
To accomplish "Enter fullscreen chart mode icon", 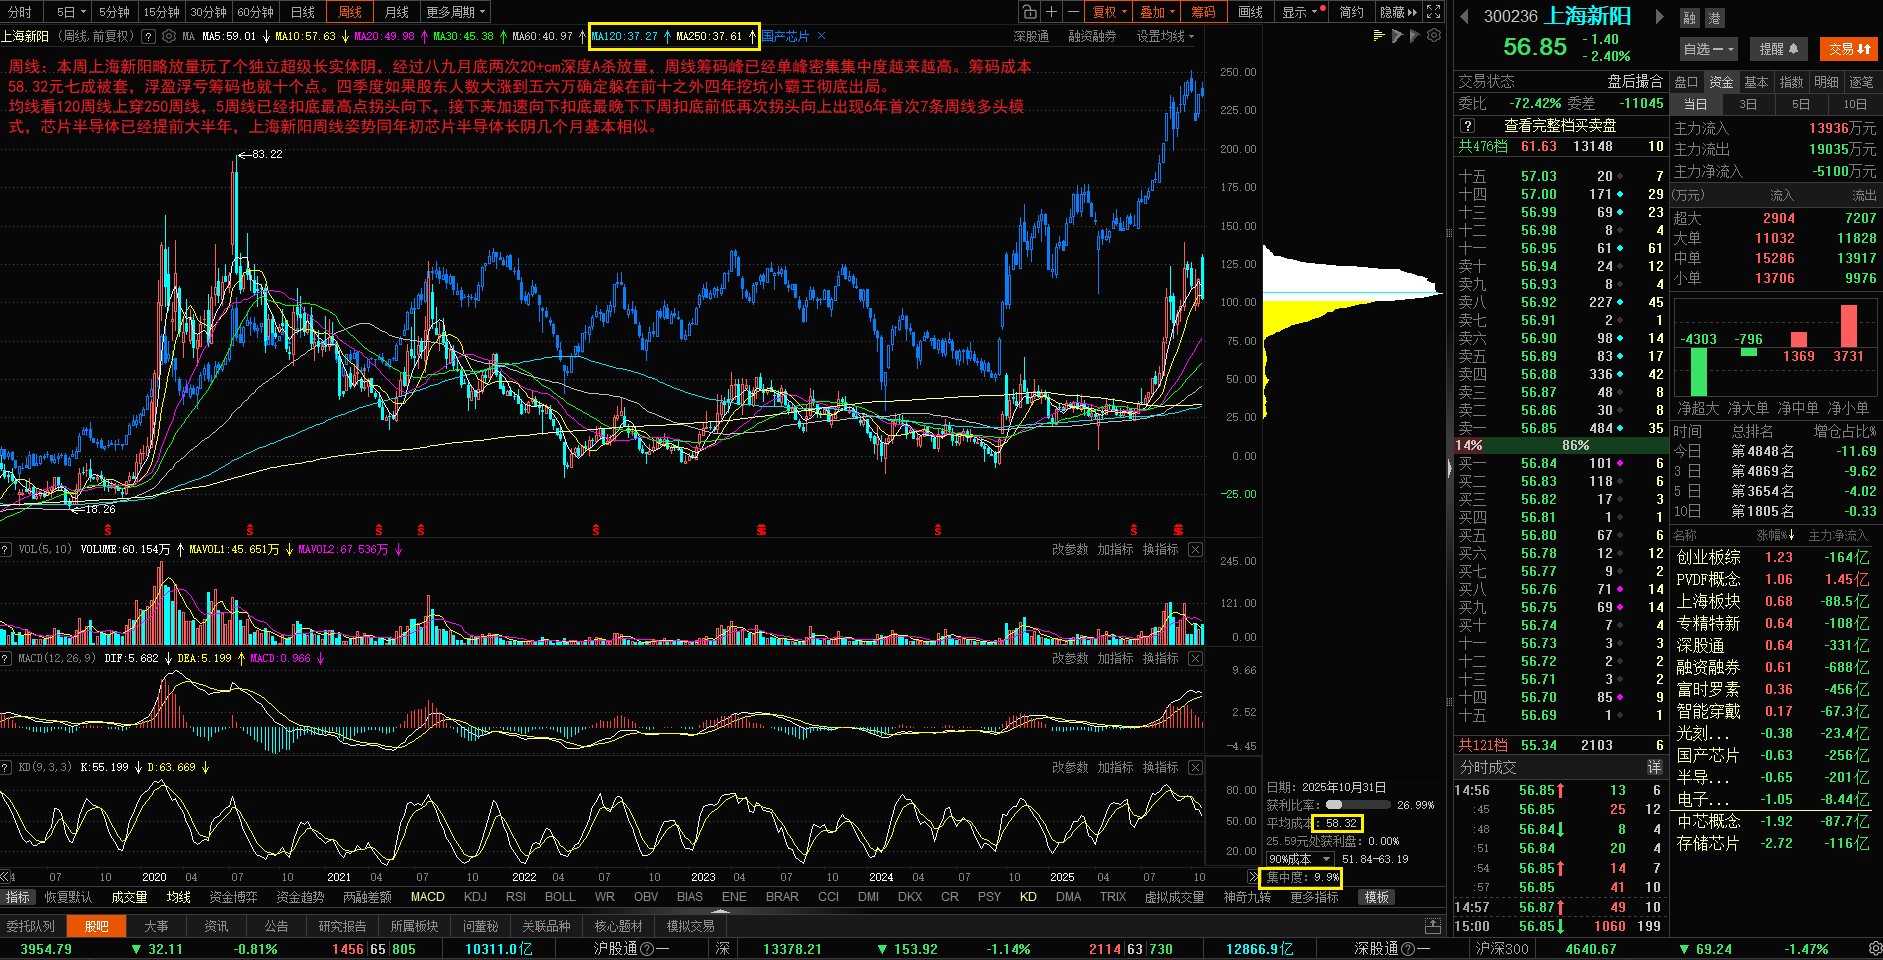I will pos(1434,12).
